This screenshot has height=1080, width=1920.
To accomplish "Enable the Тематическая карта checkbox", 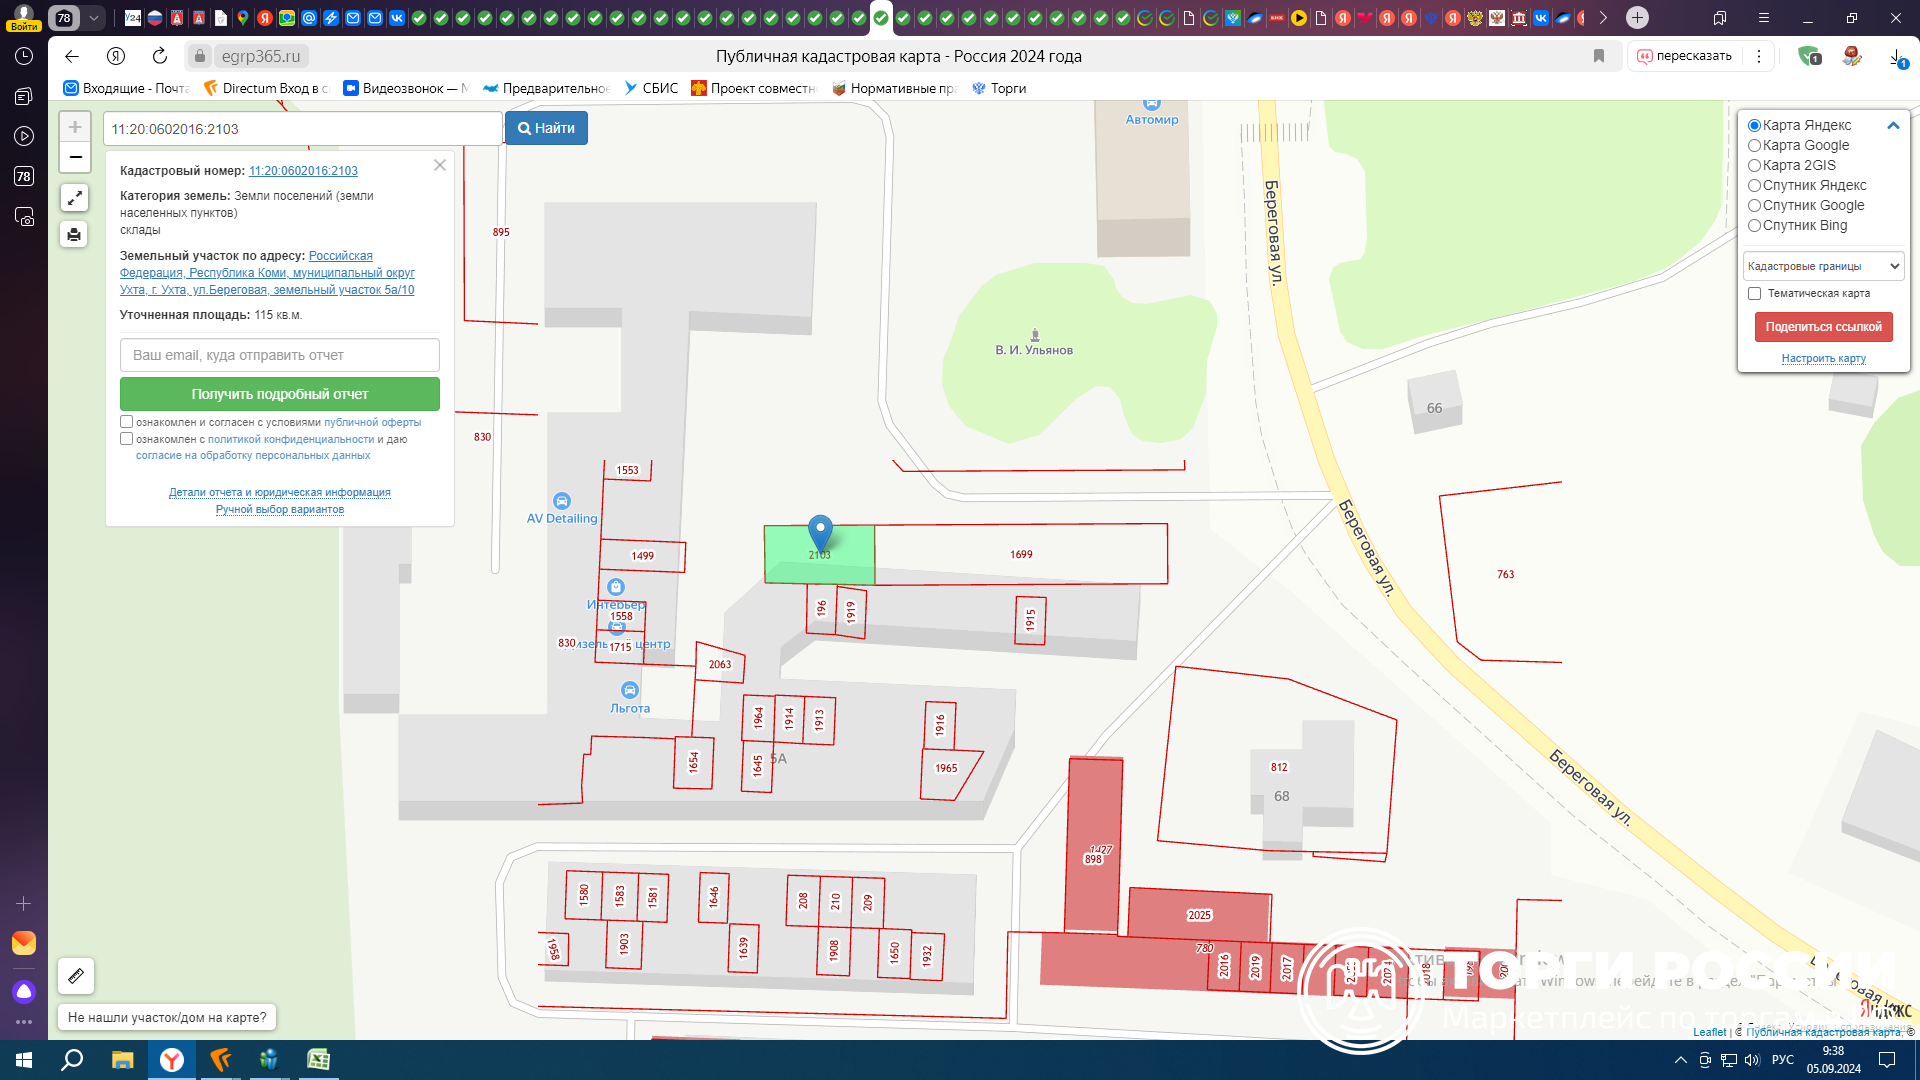I will (x=1754, y=293).
